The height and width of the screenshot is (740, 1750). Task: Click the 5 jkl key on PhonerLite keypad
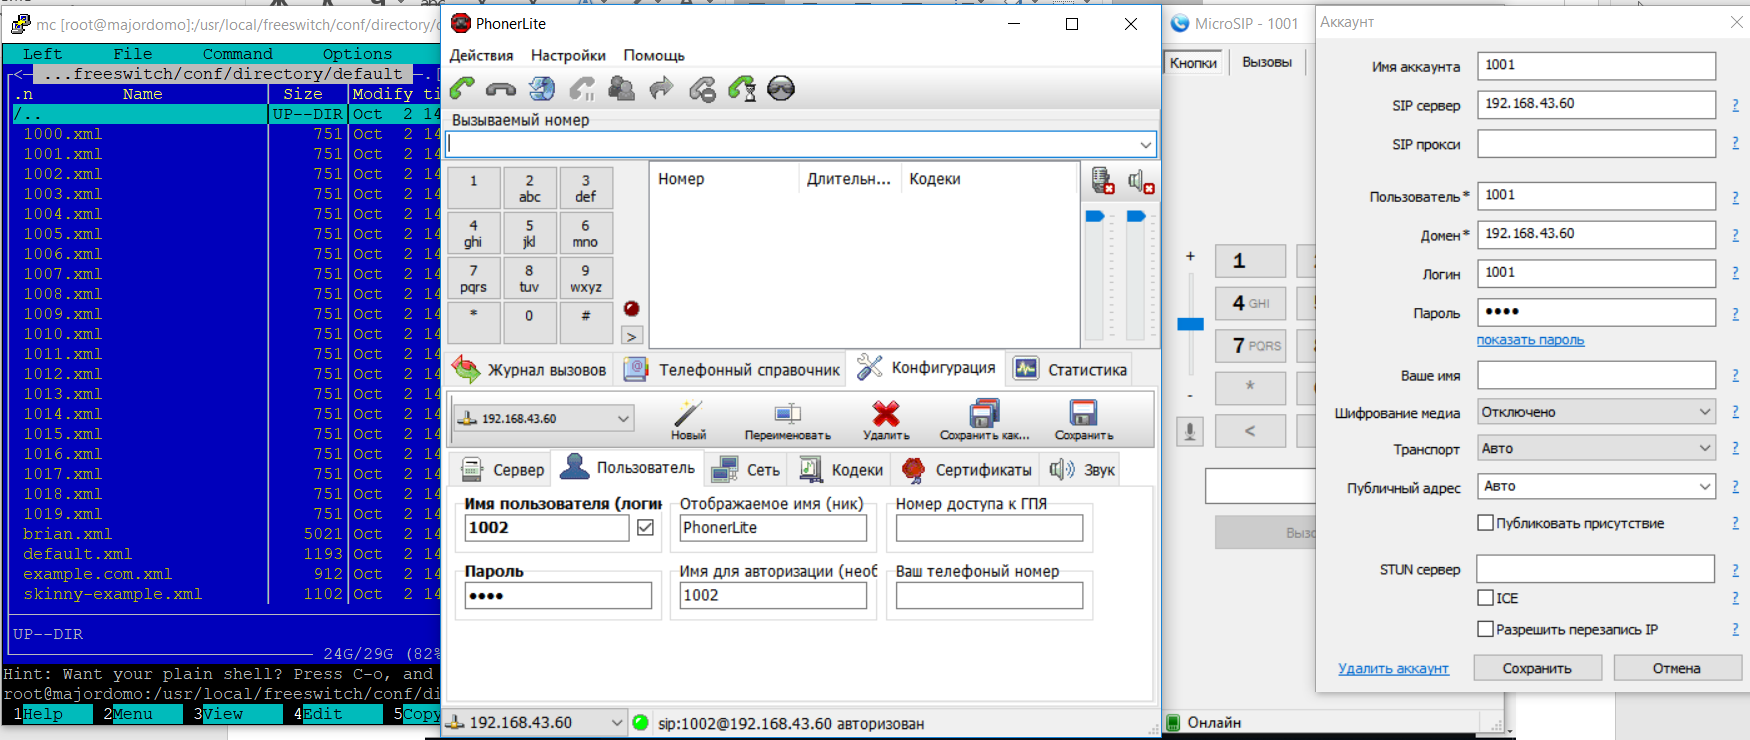pos(529,233)
